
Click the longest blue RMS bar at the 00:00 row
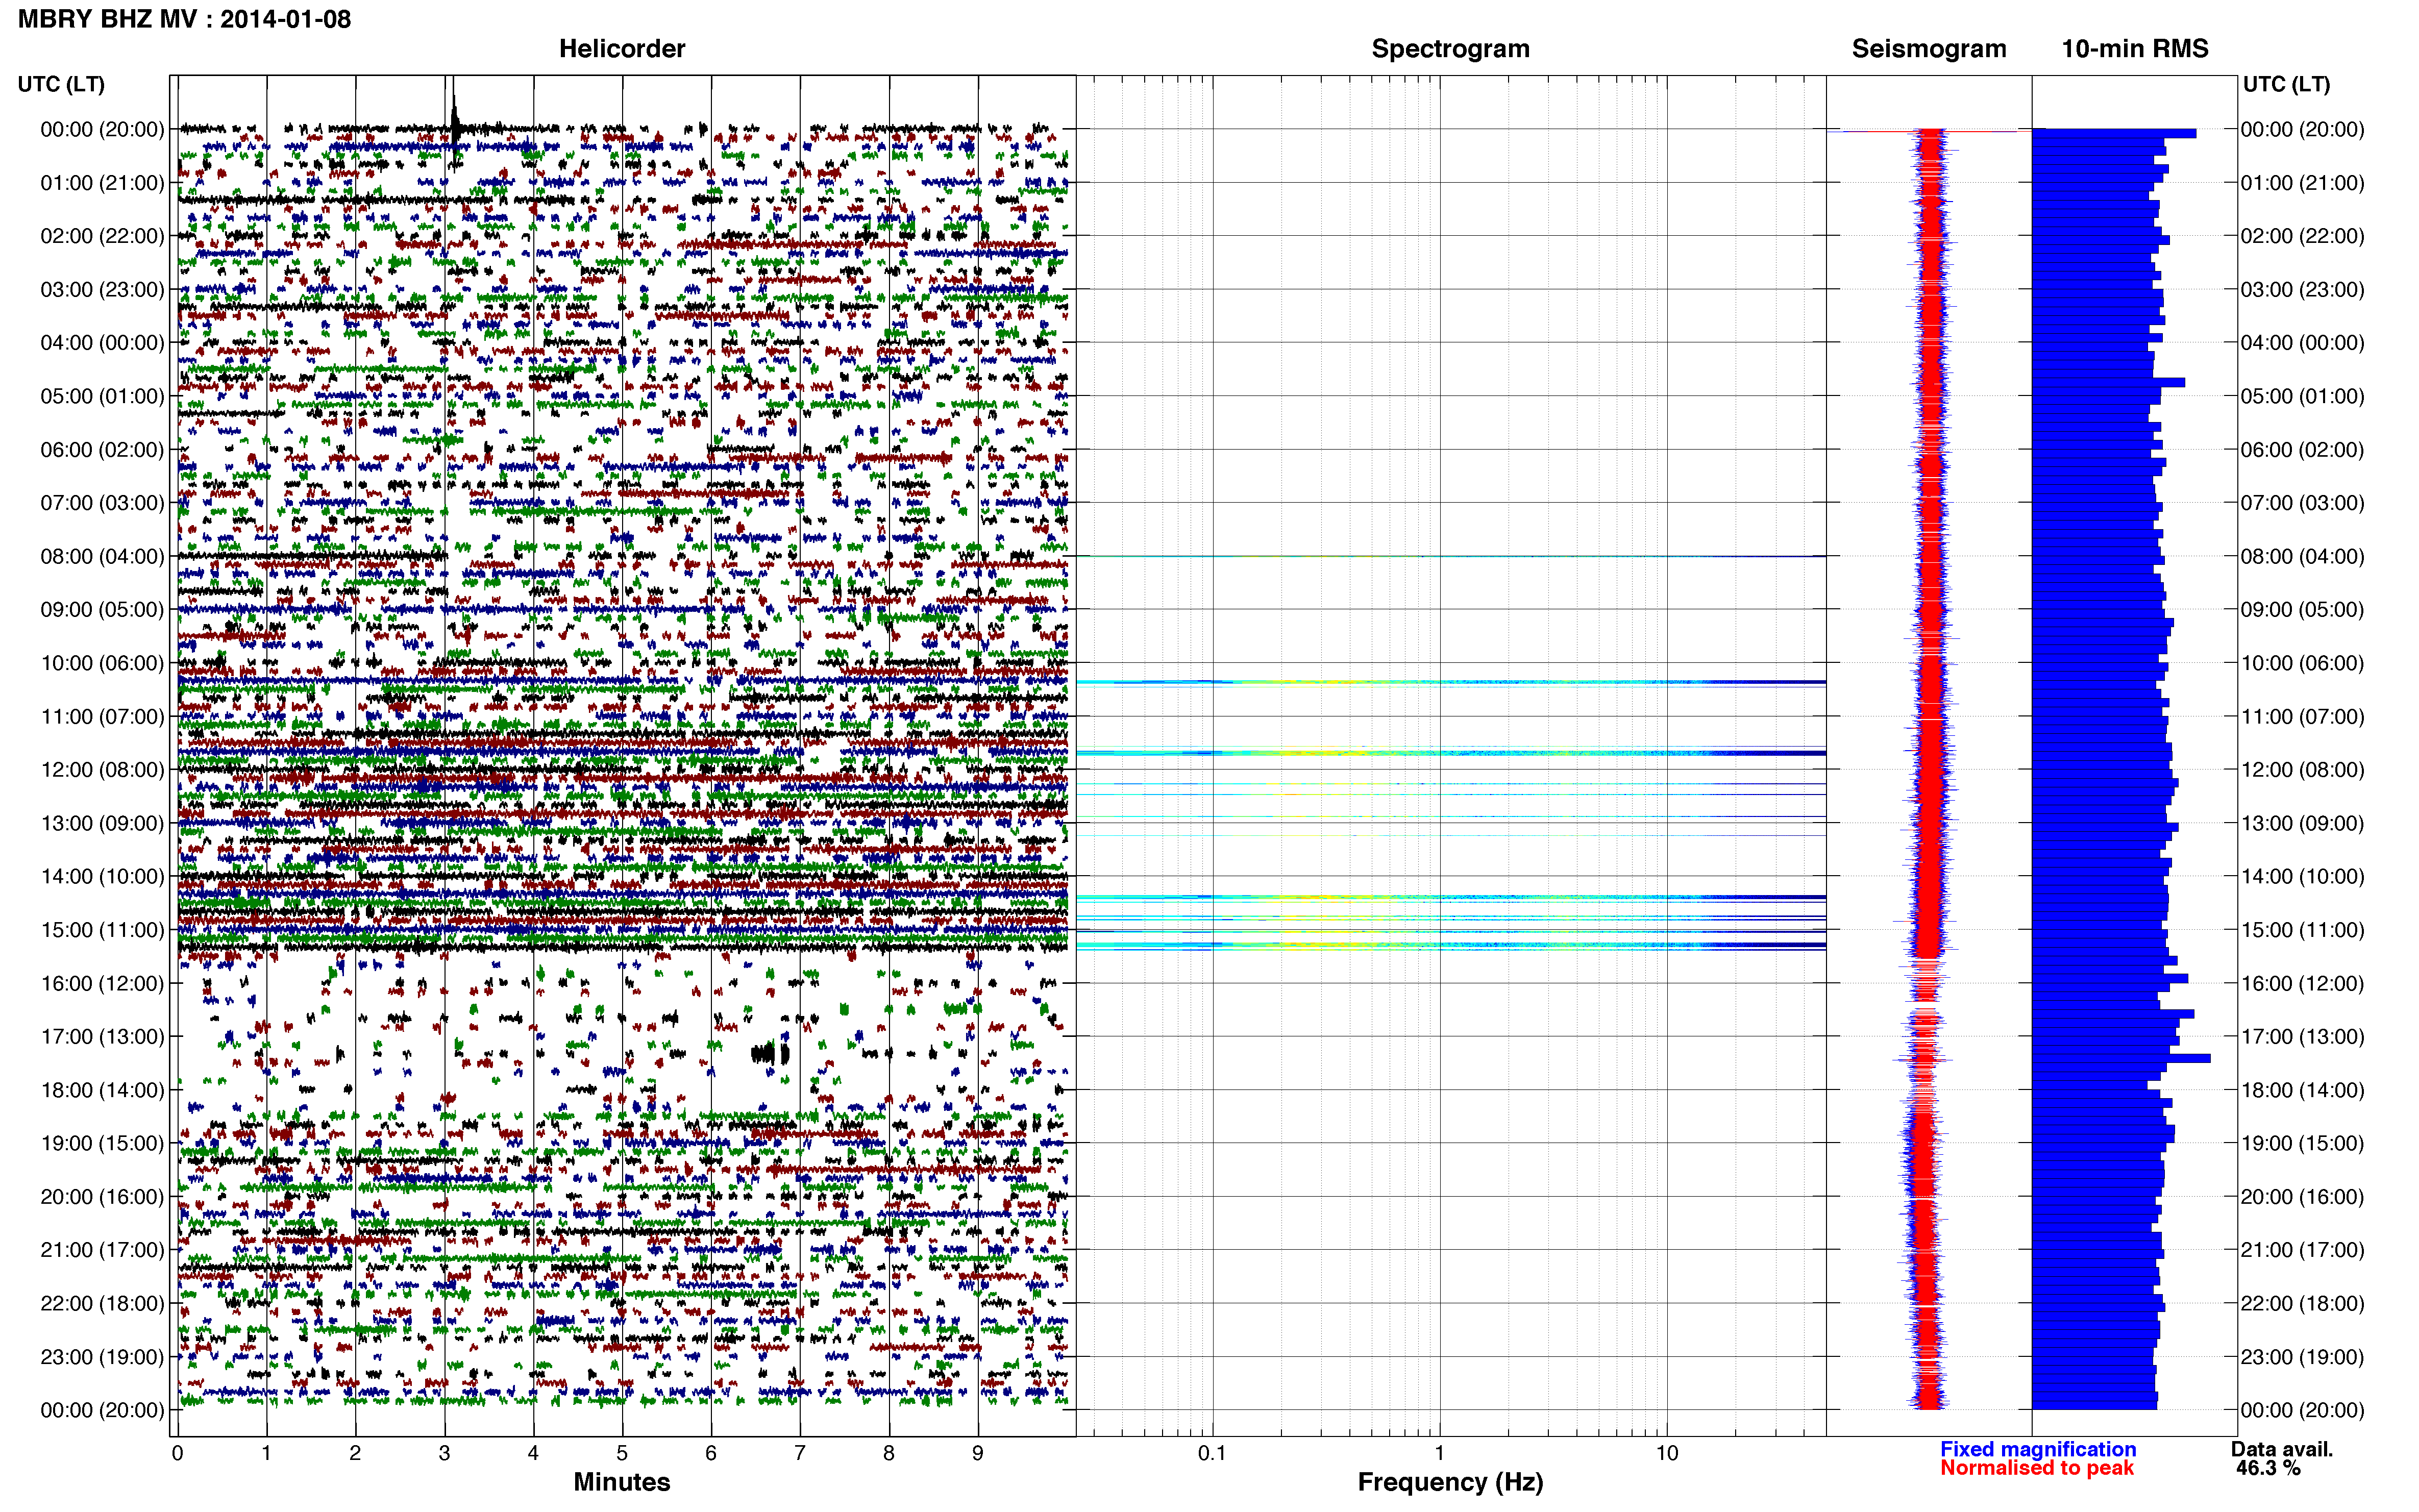[2114, 133]
